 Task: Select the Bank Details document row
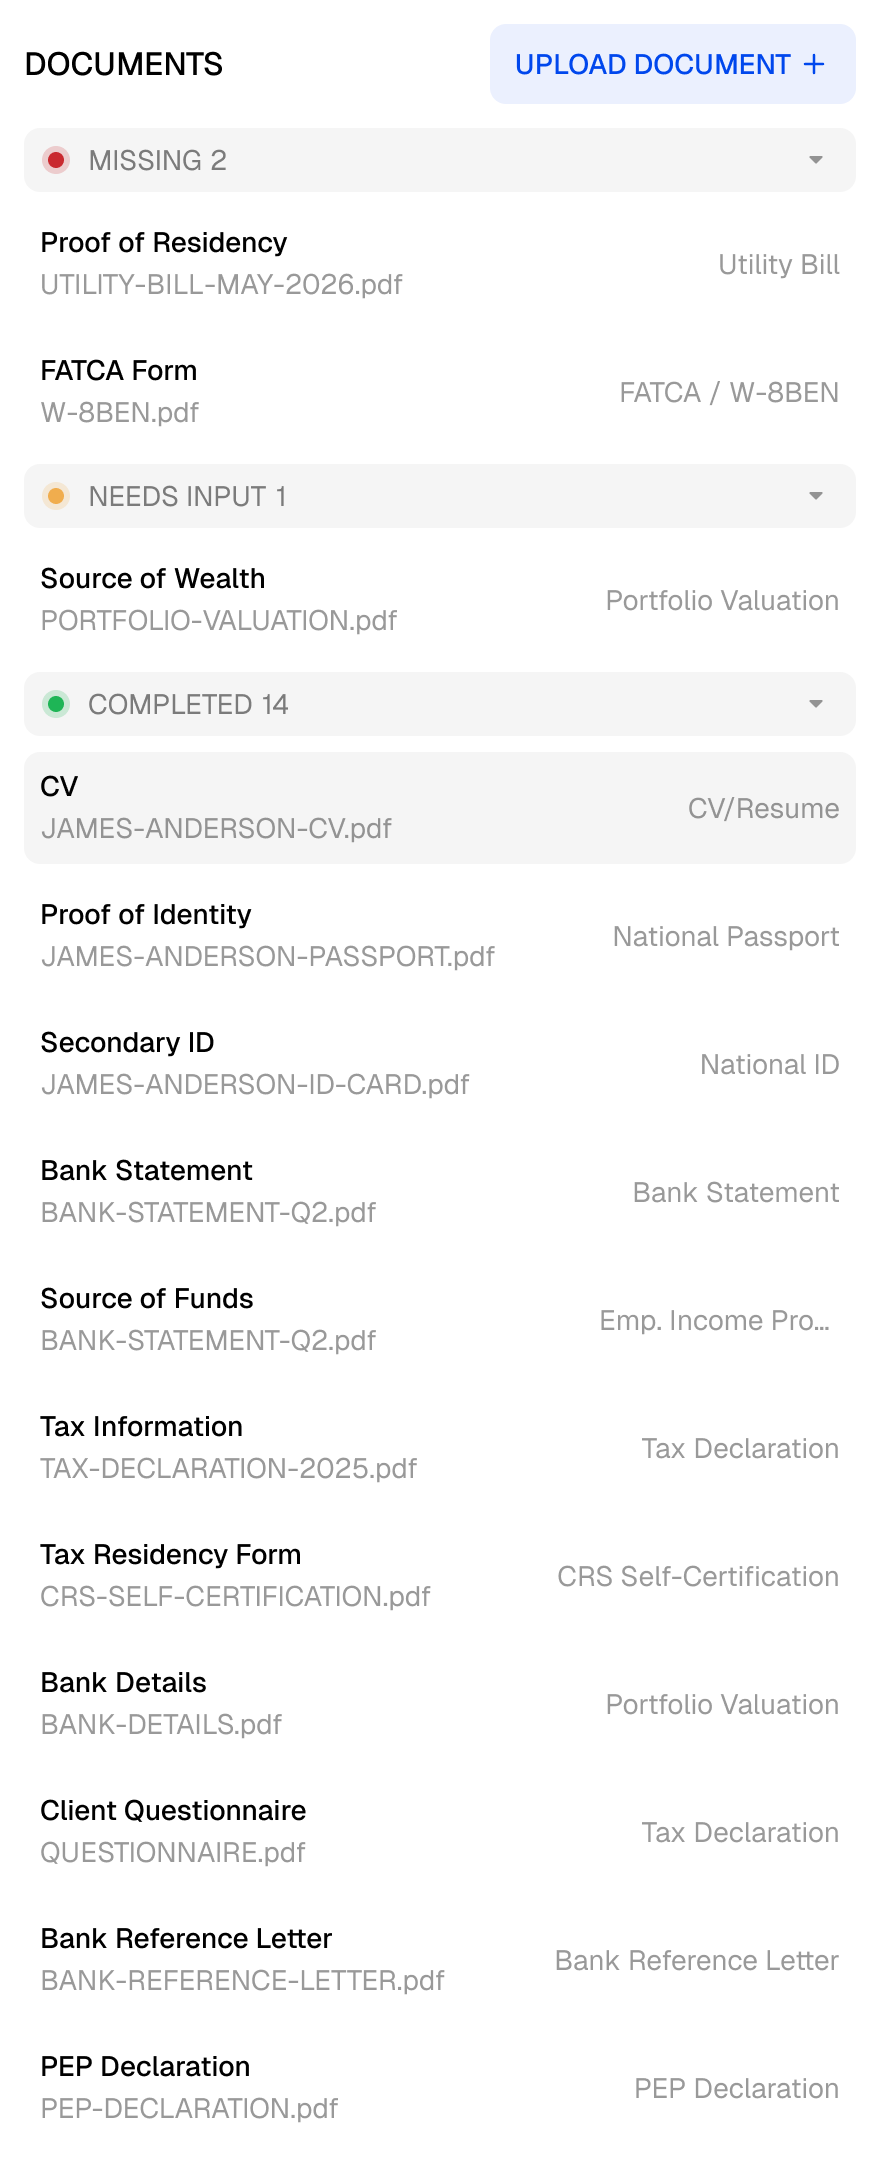coord(440,1704)
